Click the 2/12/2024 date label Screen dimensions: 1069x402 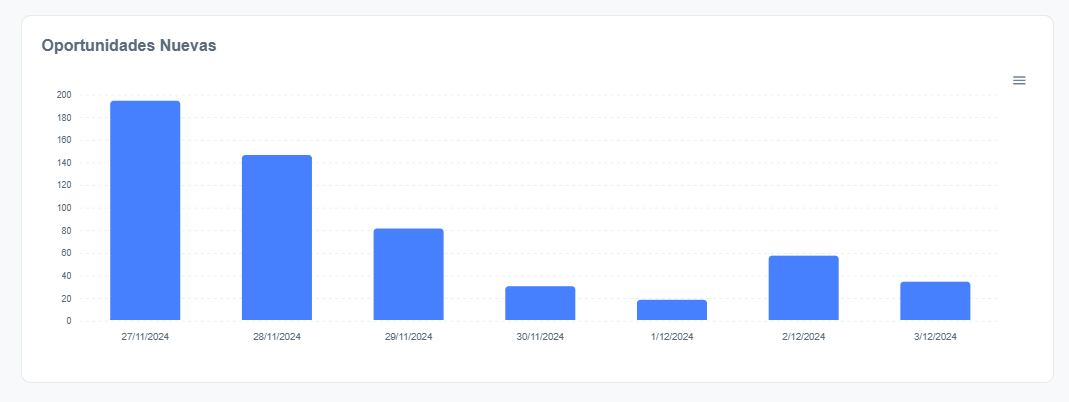(x=803, y=337)
